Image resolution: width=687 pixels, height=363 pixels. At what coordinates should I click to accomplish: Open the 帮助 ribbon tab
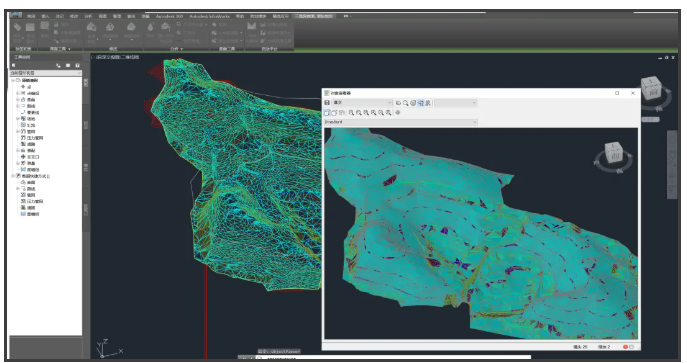(x=240, y=16)
